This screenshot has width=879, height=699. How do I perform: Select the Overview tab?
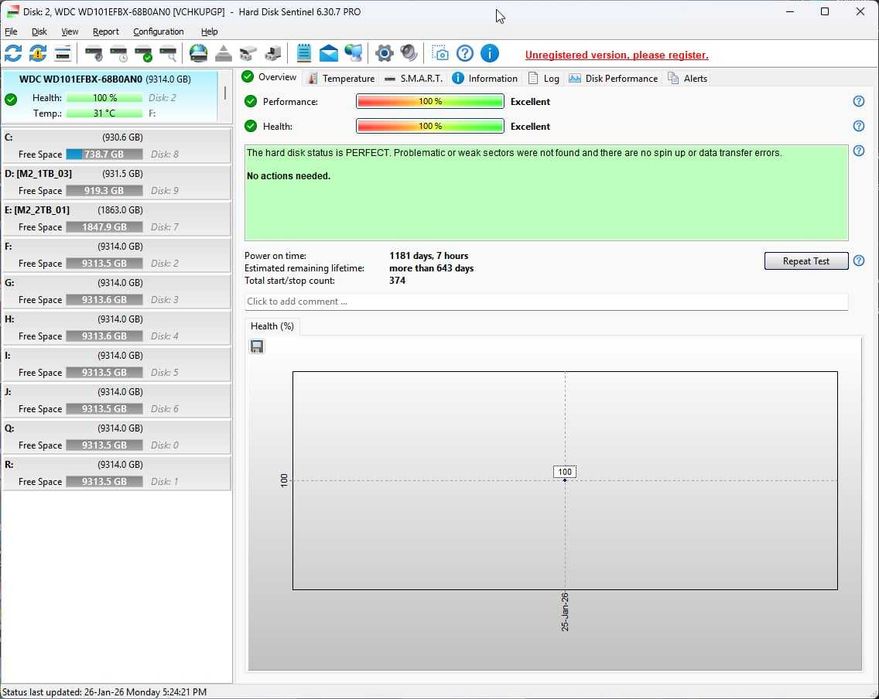click(270, 77)
